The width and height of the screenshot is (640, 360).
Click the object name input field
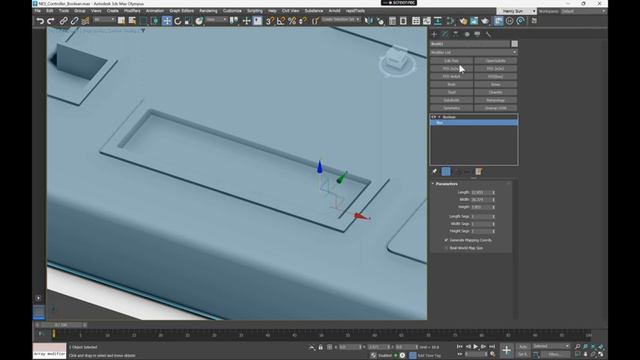(x=470, y=44)
